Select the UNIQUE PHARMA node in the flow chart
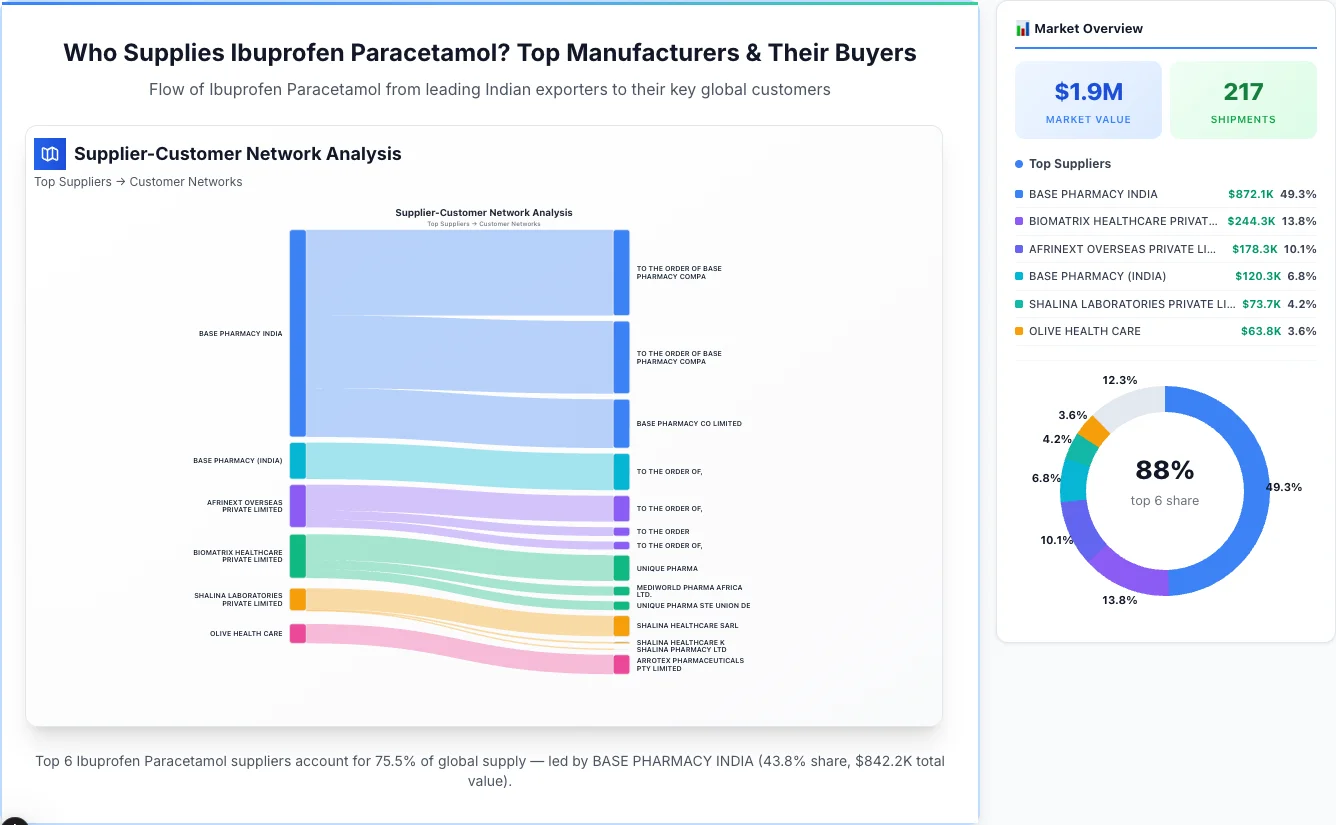The image size is (1336, 825). pos(621,568)
